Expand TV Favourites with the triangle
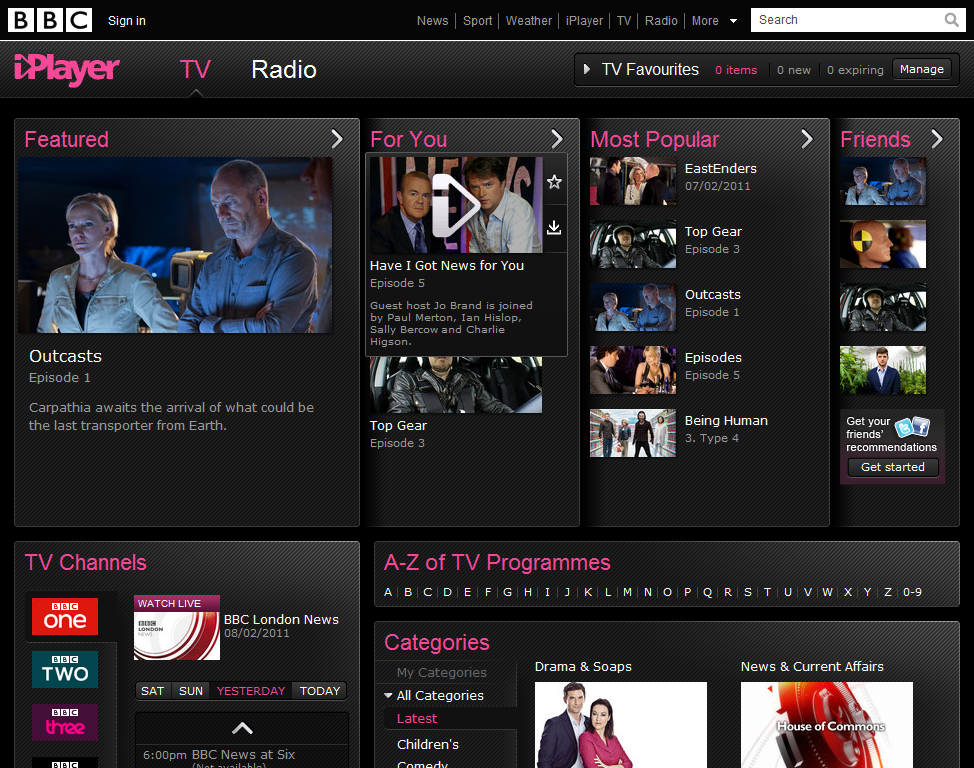The width and height of the screenshot is (974, 768). [x=586, y=70]
